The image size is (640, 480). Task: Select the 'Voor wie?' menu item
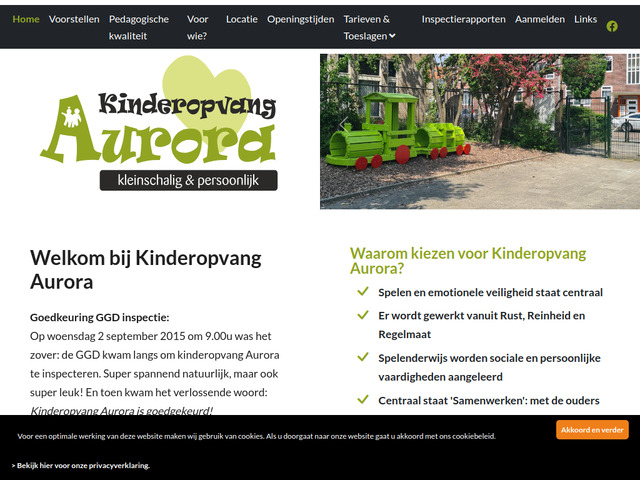click(198, 27)
